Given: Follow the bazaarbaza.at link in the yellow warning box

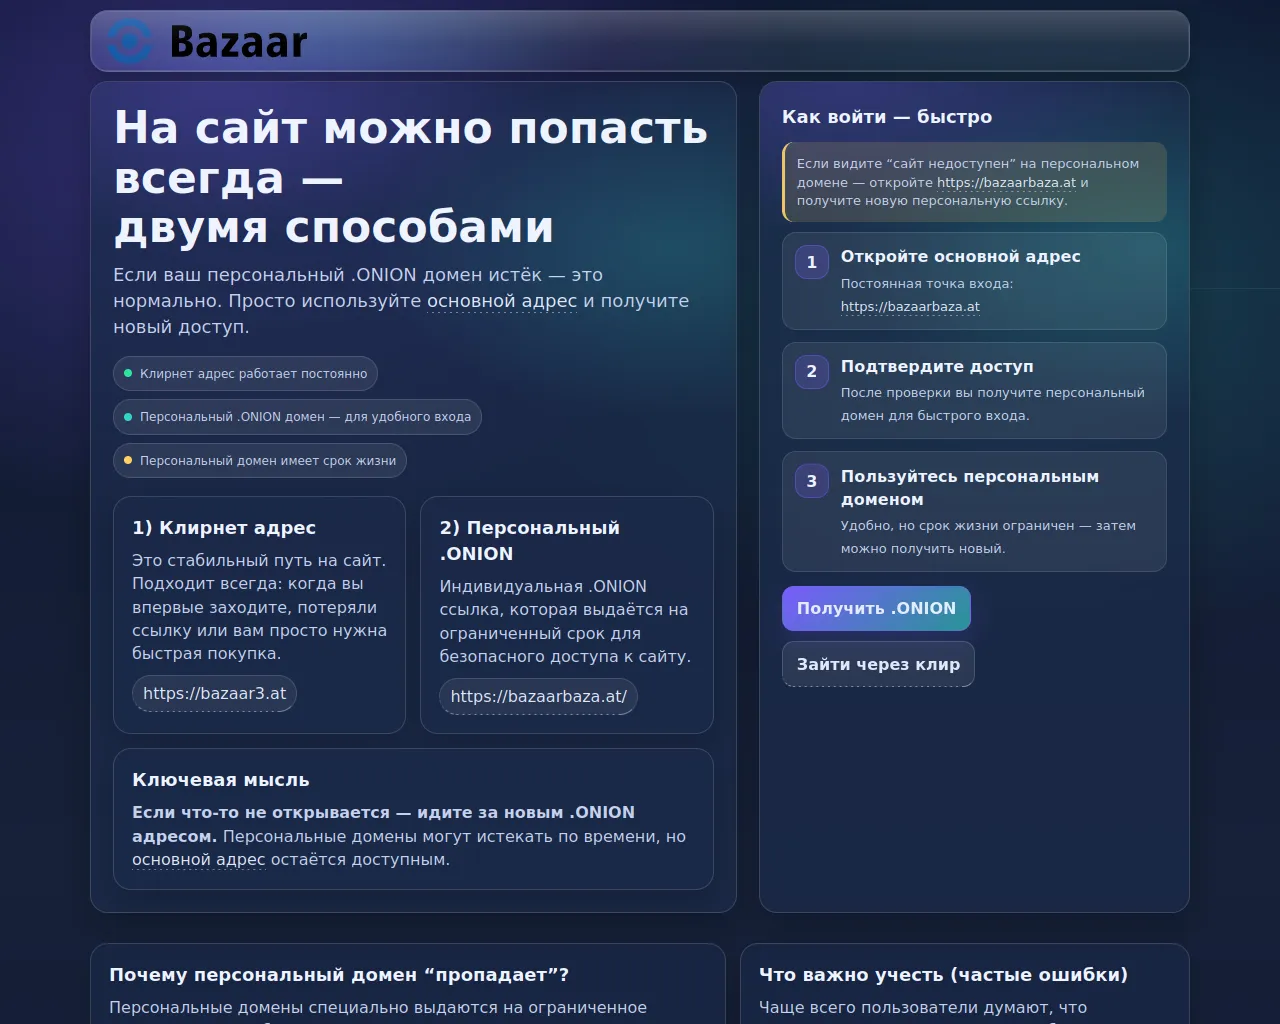Looking at the screenshot, I should coord(1006,183).
